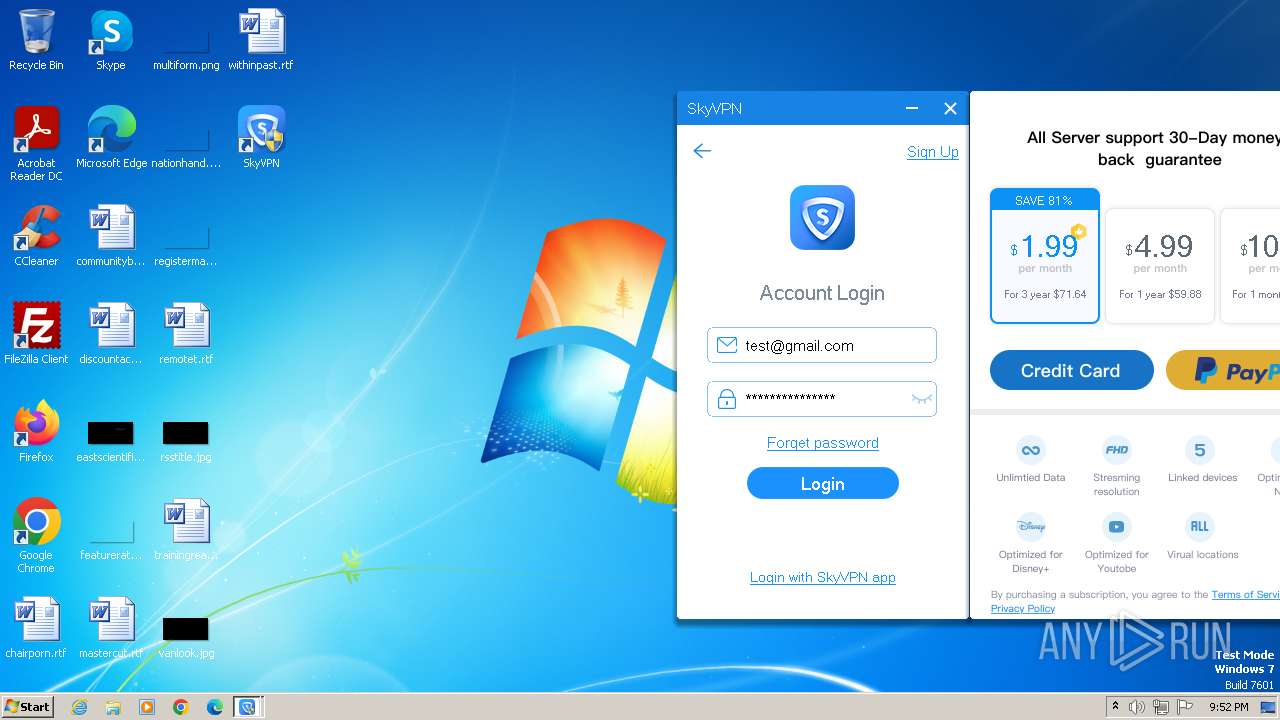Image resolution: width=1280 pixels, height=720 pixels.
Task: Click the 5 Linked devices icon
Action: pos(1201,450)
